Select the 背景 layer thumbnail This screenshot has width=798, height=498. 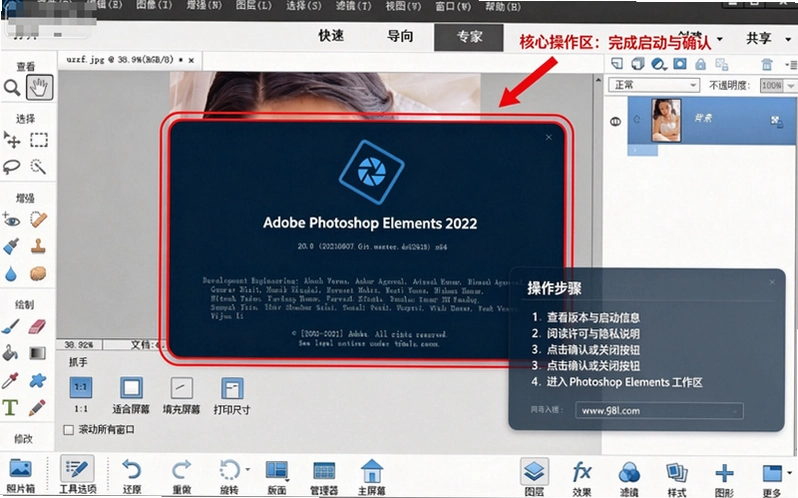click(666, 121)
